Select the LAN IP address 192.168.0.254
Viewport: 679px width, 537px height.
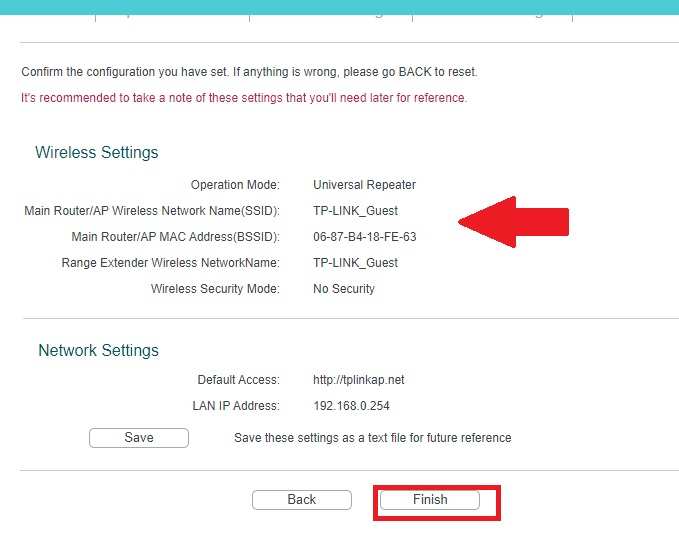351,406
